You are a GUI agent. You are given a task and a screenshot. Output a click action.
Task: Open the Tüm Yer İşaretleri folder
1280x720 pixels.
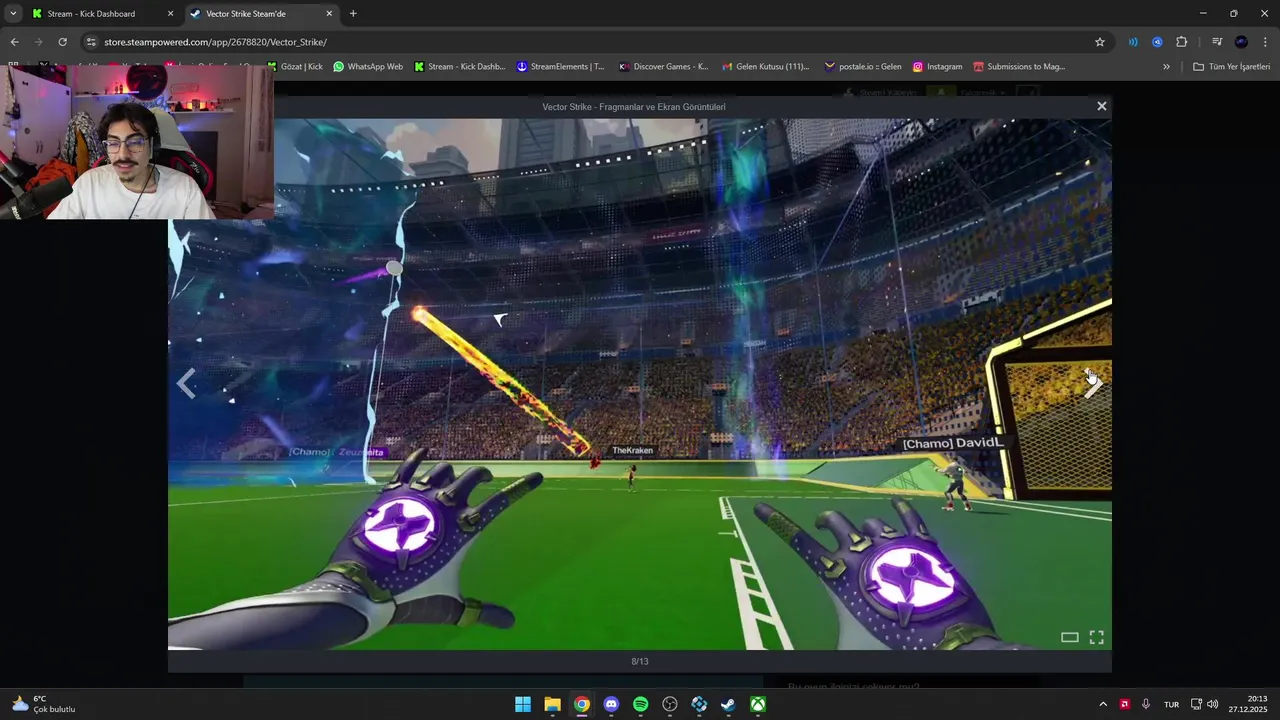(1232, 67)
